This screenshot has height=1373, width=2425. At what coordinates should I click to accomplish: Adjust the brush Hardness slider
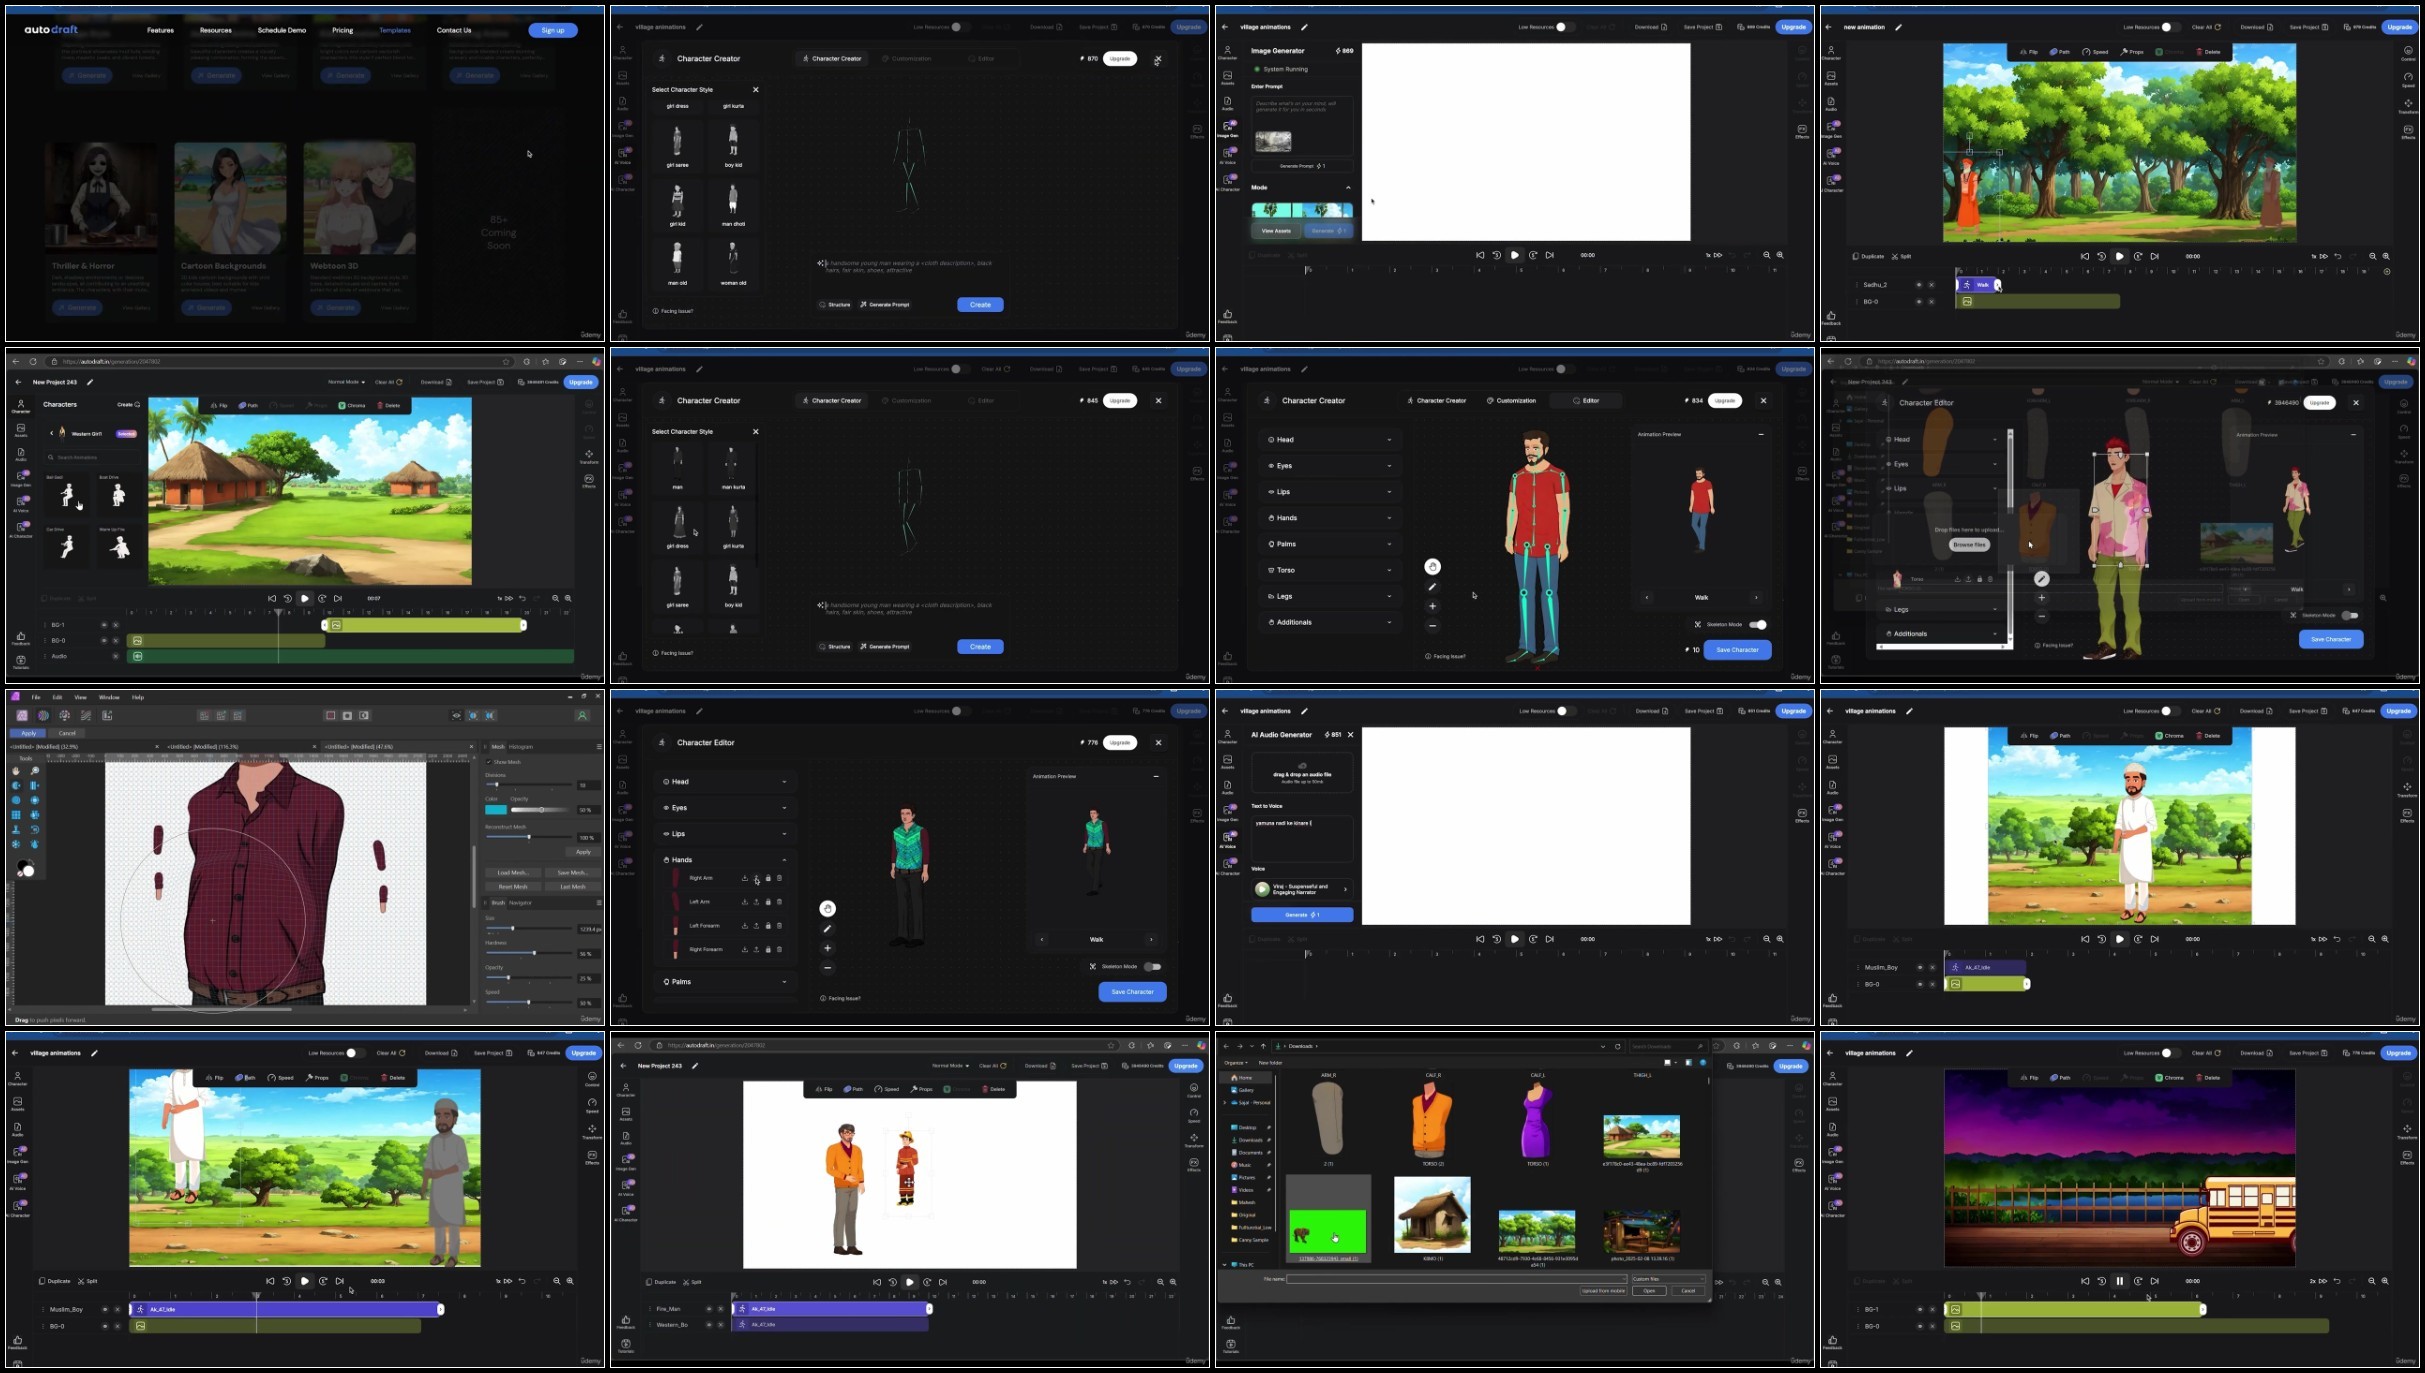click(529, 953)
